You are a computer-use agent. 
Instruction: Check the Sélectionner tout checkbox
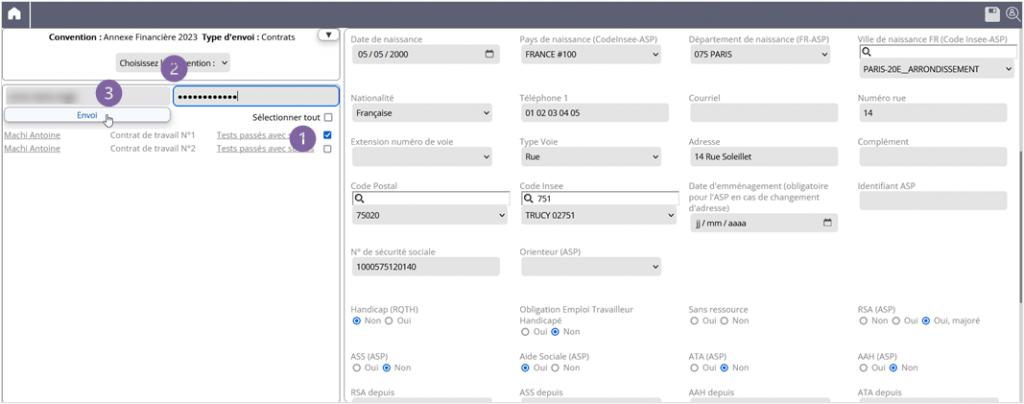(328, 117)
